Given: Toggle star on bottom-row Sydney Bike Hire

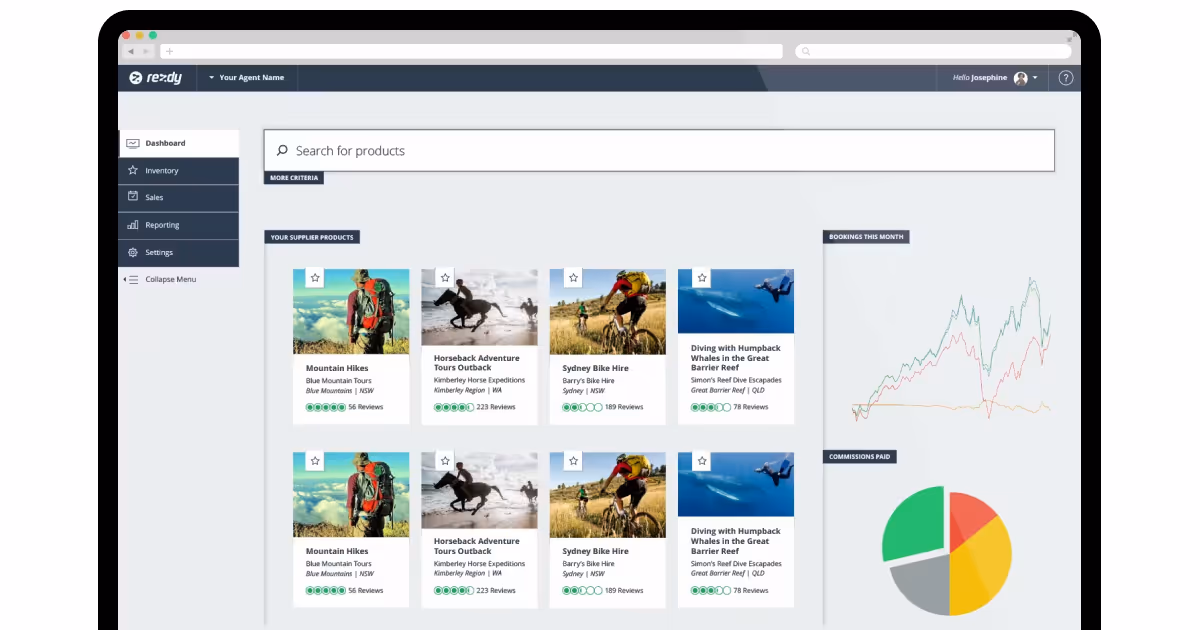Looking at the screenshot, I should coord(574,461).
